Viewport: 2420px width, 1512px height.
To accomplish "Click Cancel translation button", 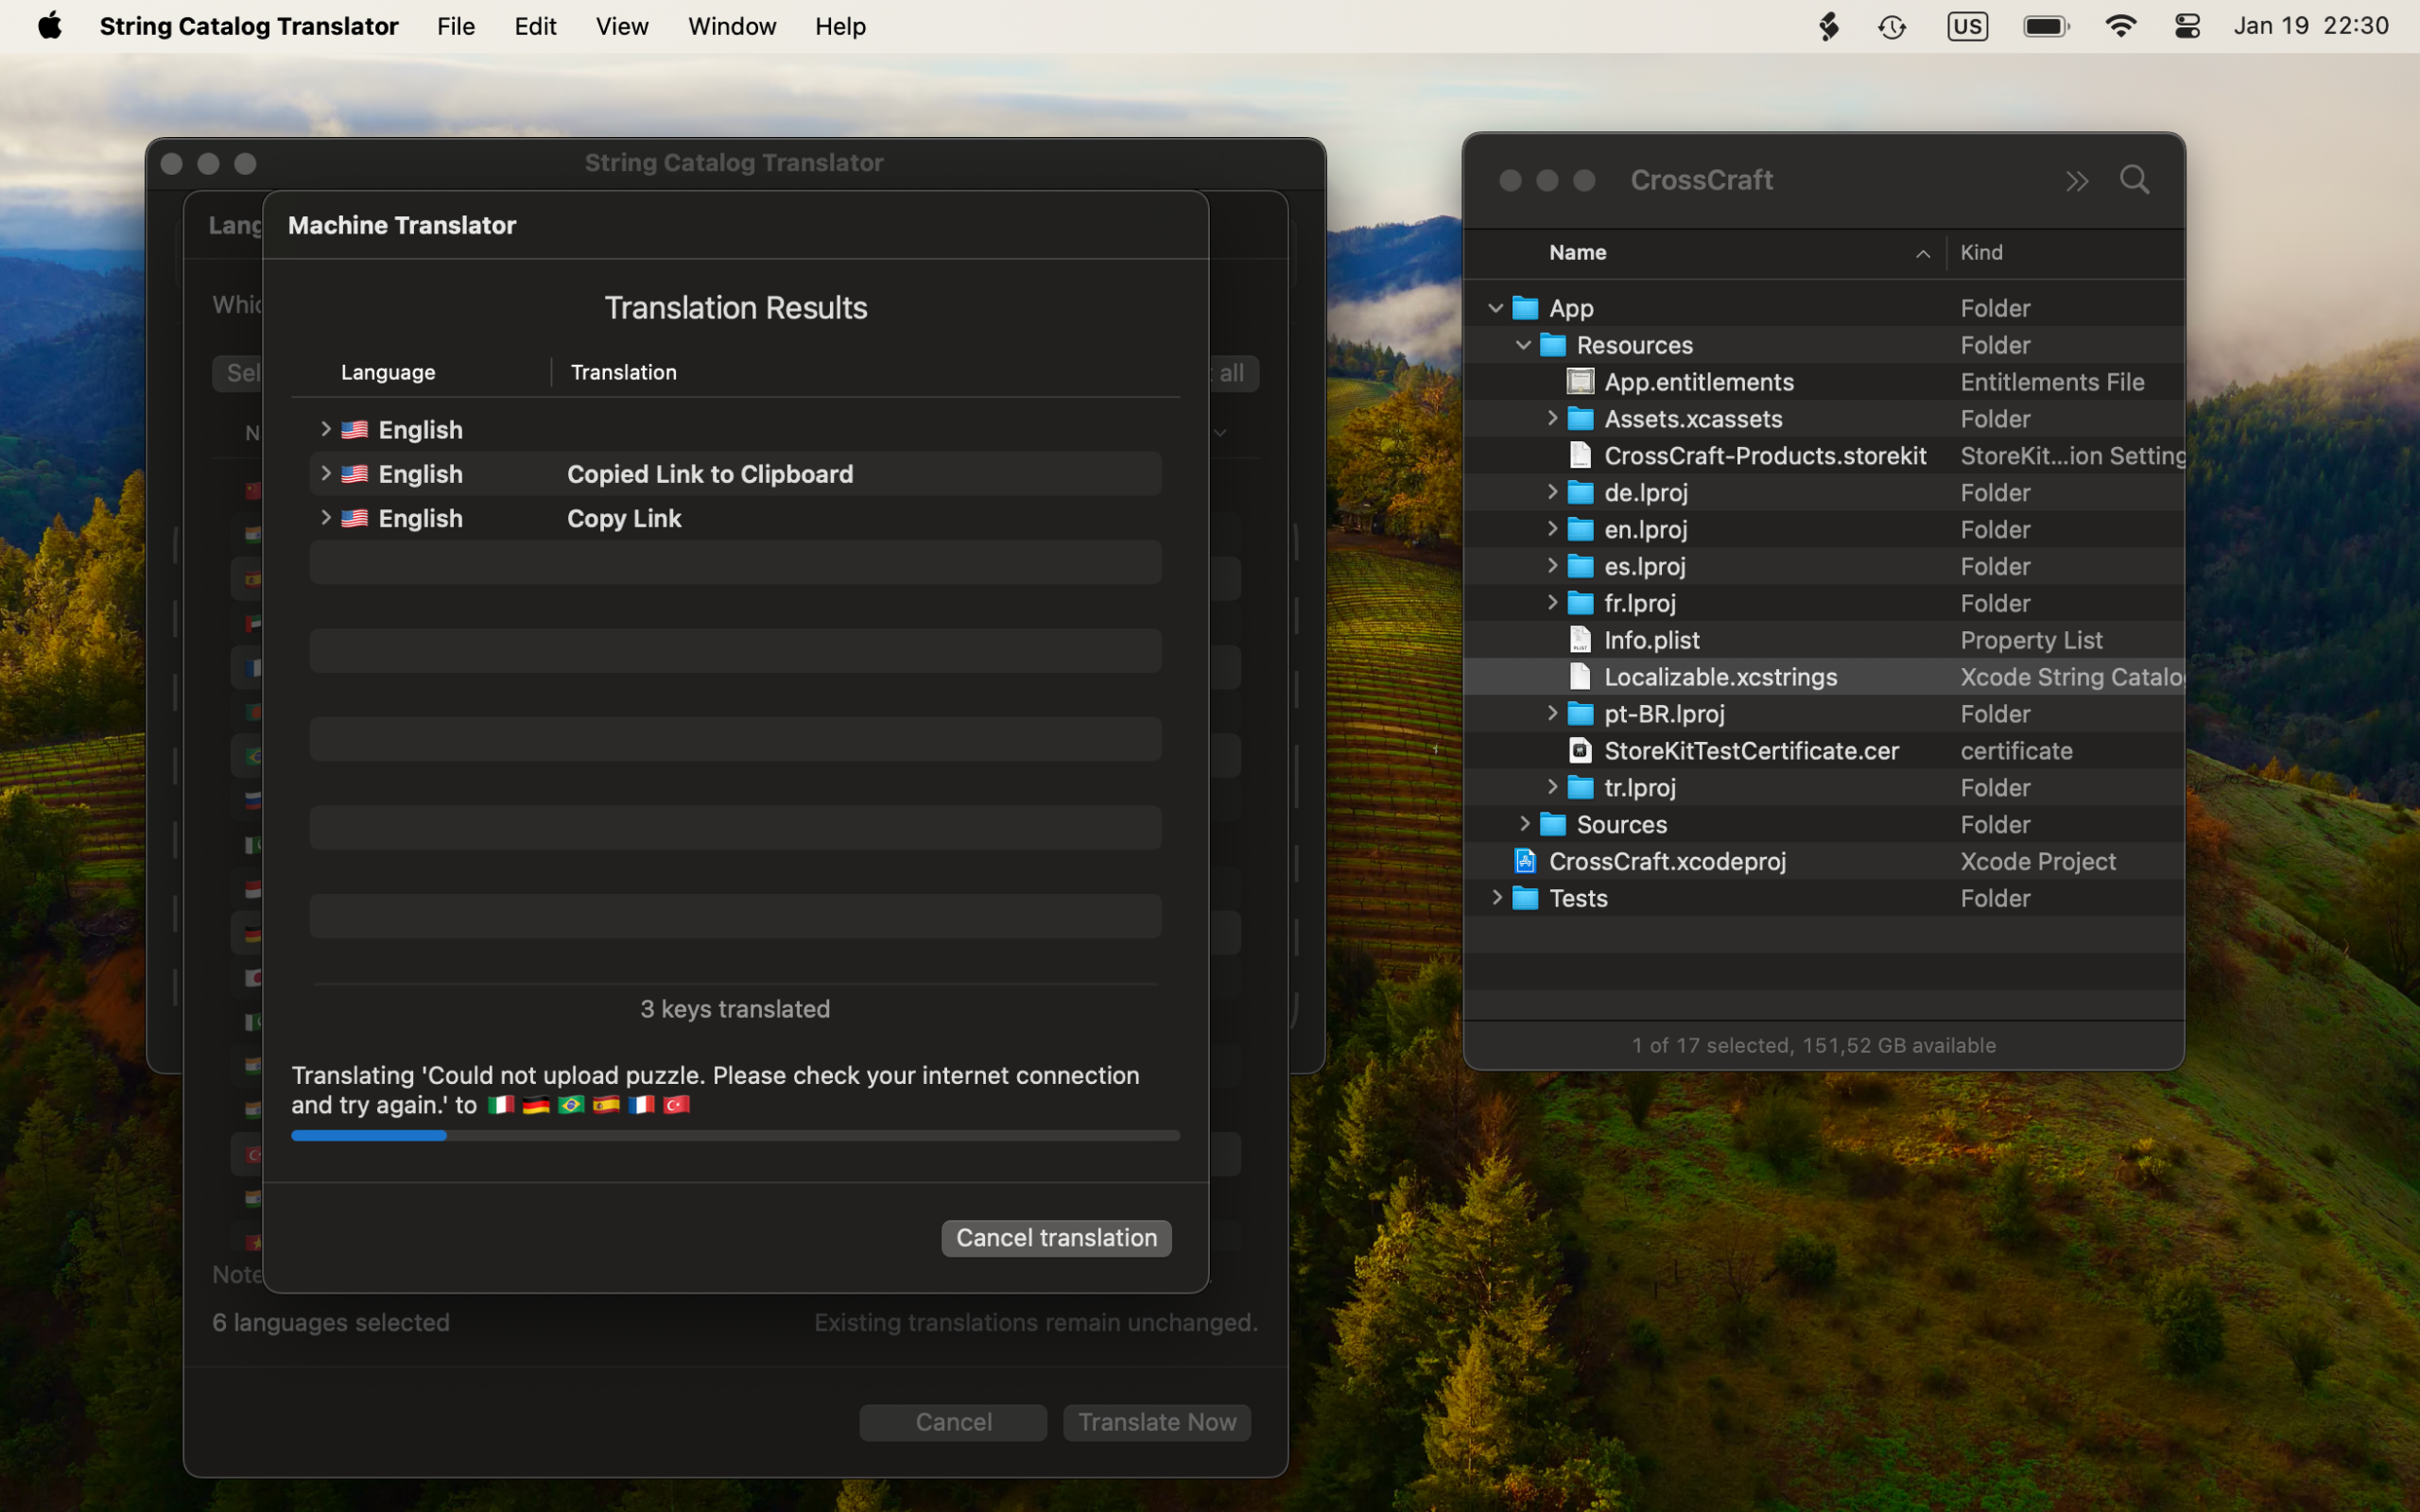I will [1056, 1238].
